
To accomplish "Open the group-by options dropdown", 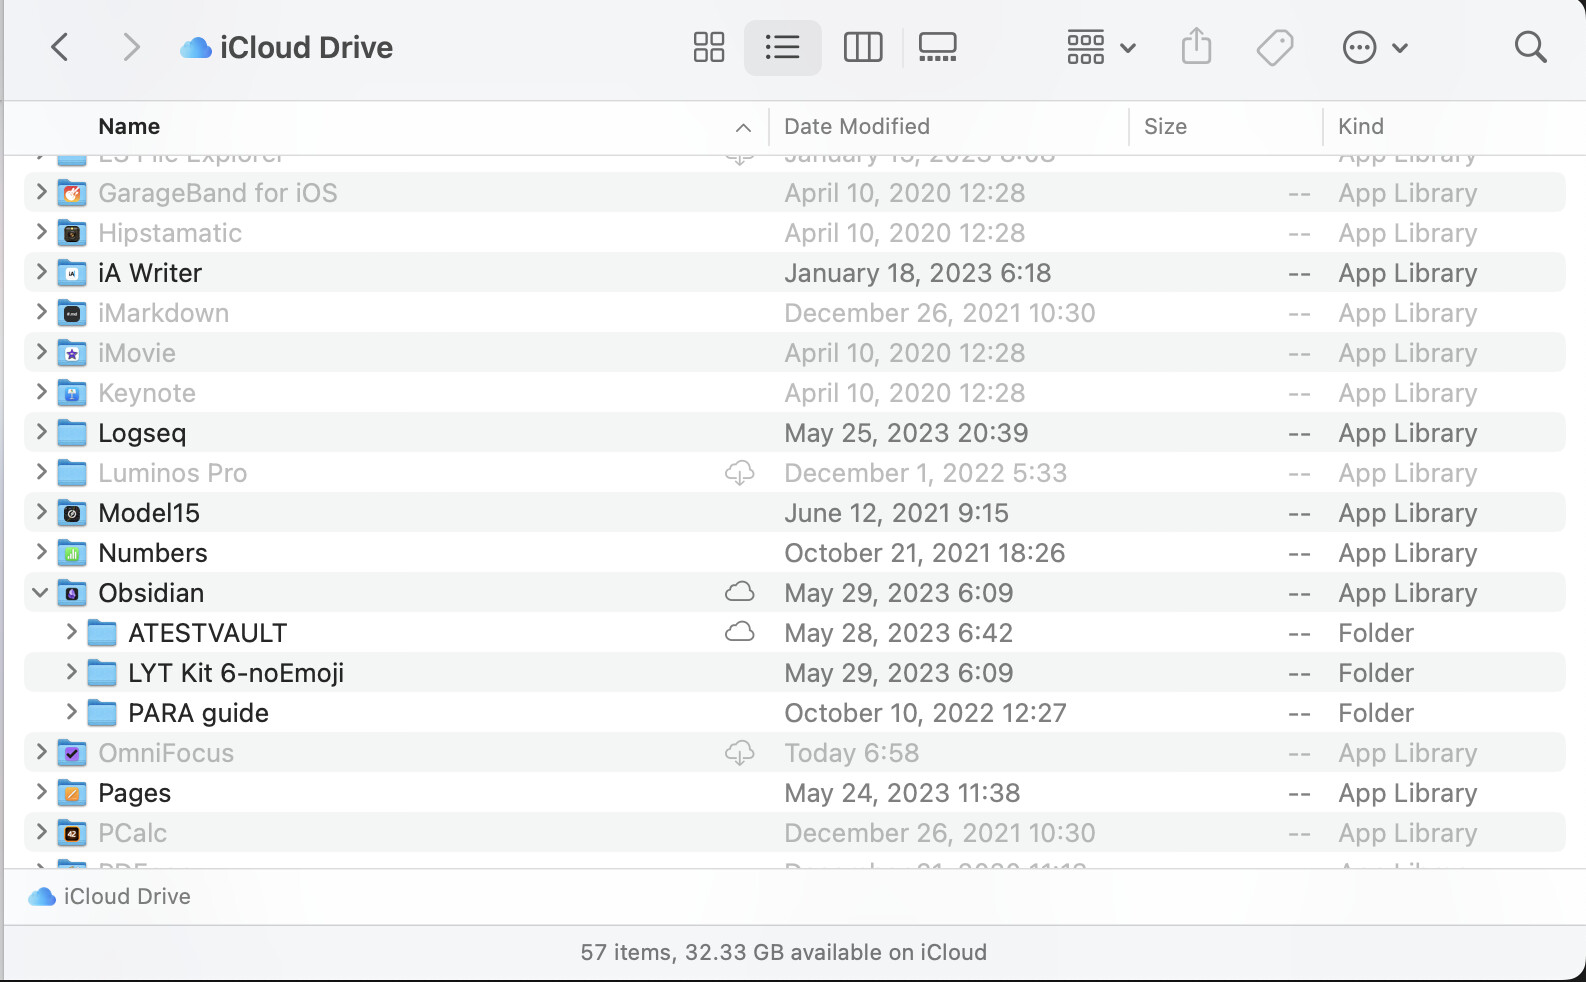I will point(1101,47).
